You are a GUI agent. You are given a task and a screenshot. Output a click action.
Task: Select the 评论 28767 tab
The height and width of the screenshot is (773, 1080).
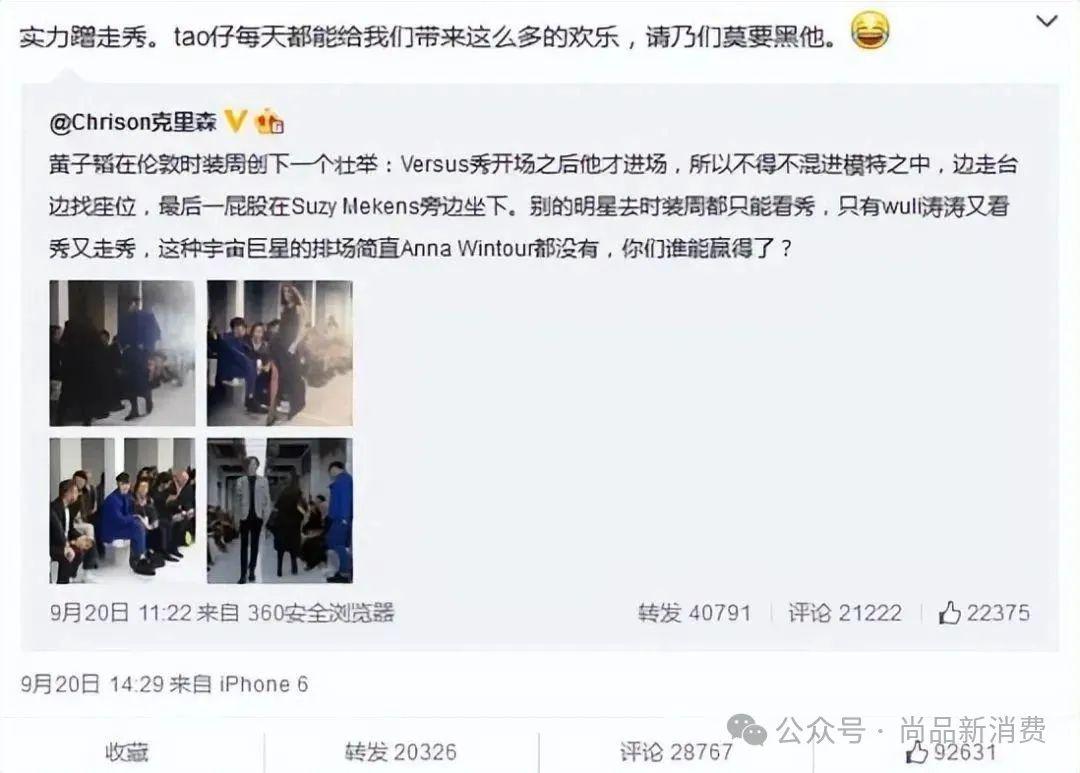click(676, 752)
